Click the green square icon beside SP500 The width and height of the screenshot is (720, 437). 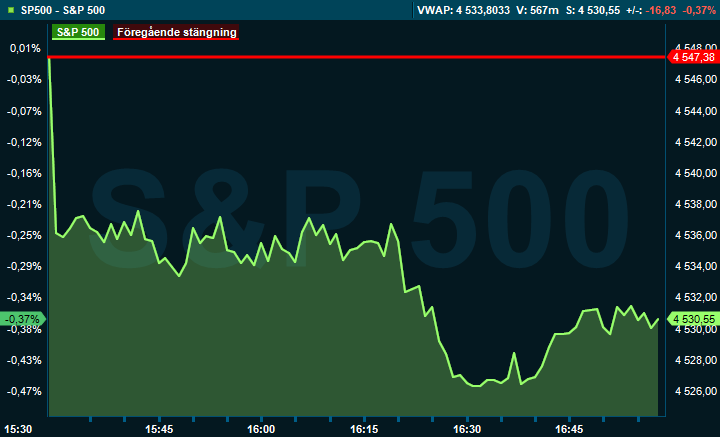click(11, 10)
